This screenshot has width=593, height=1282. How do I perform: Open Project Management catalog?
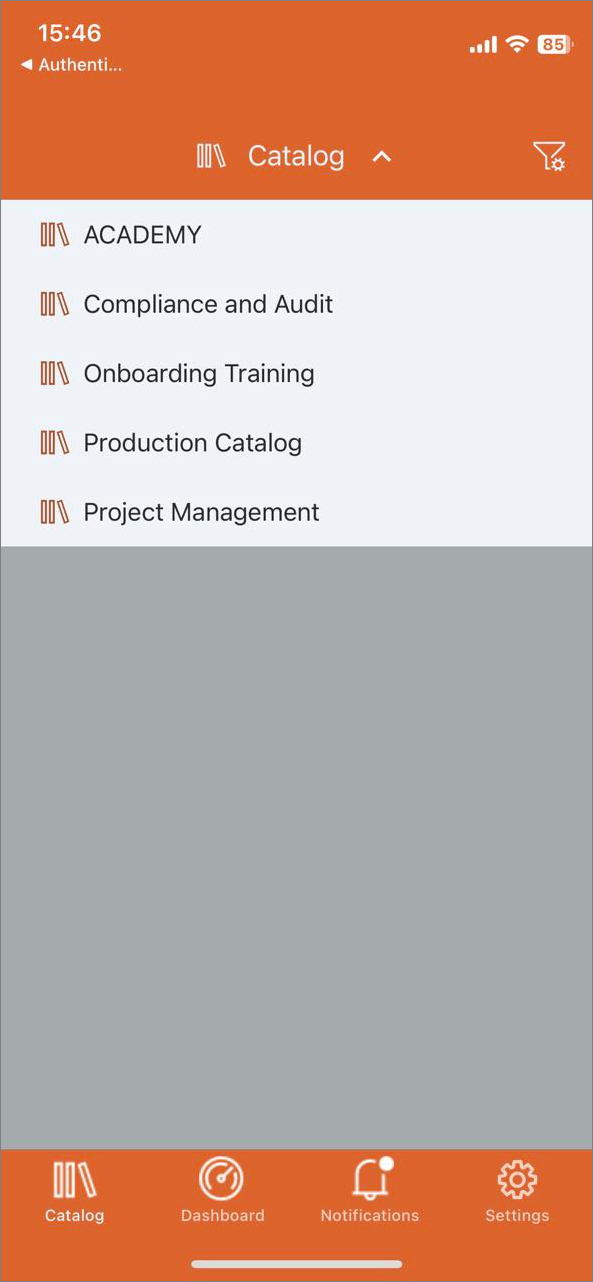point(297,512)
